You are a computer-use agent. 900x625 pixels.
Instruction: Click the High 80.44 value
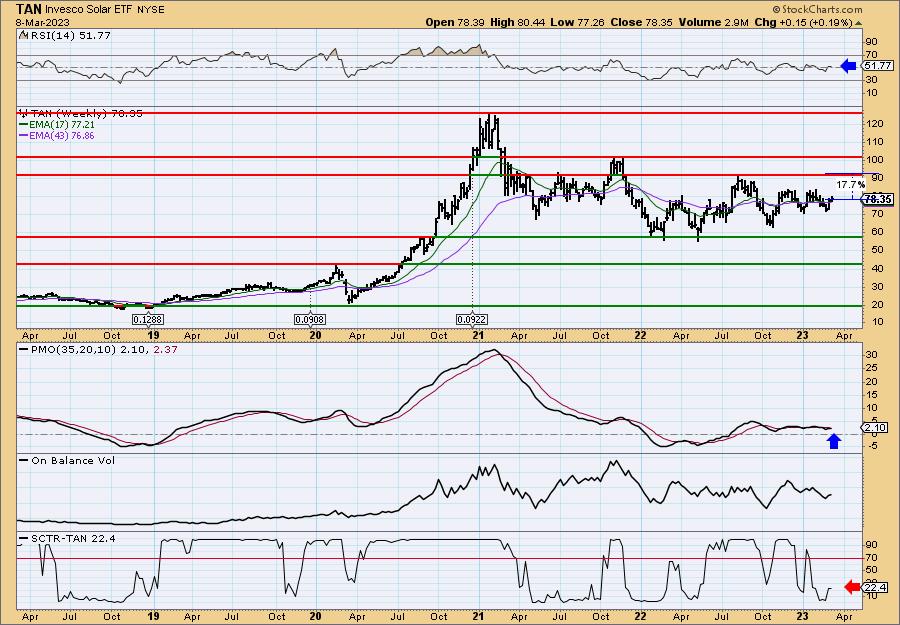pyautogui.click(x=517, y=22)
